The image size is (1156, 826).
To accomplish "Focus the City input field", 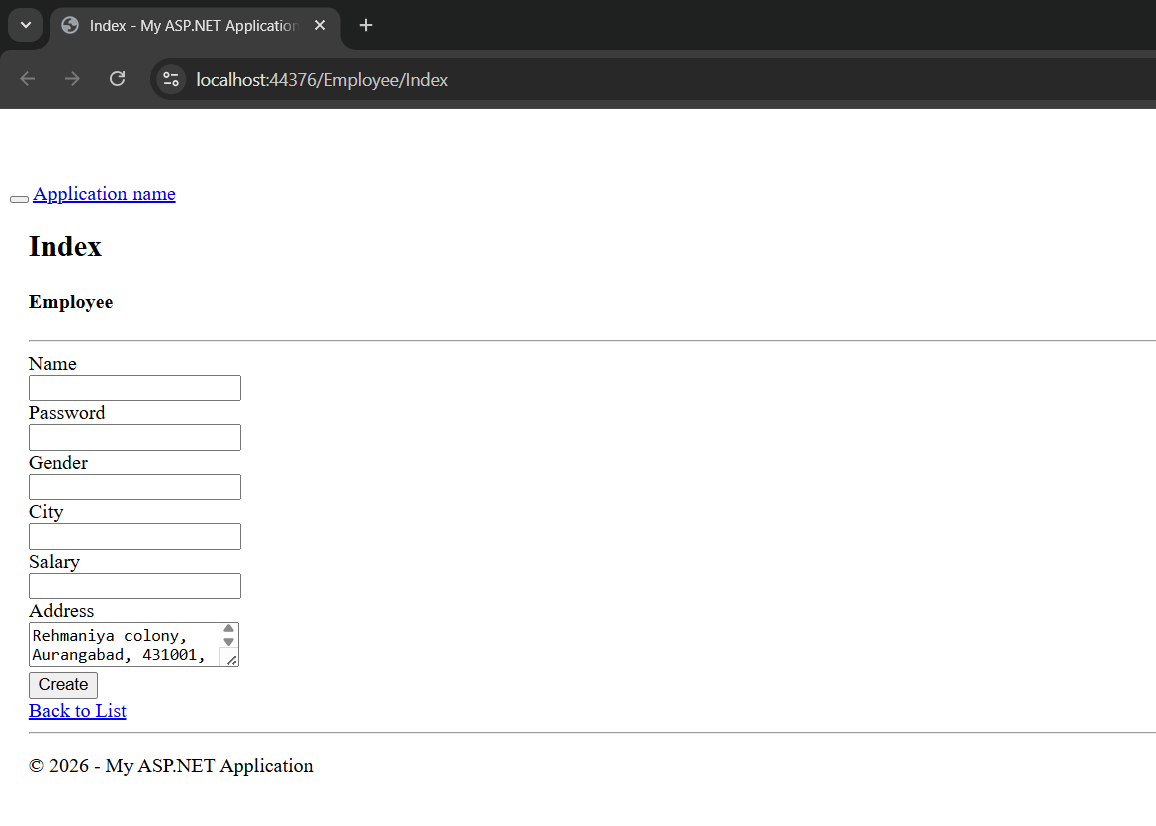I will [x=135, y=536].
